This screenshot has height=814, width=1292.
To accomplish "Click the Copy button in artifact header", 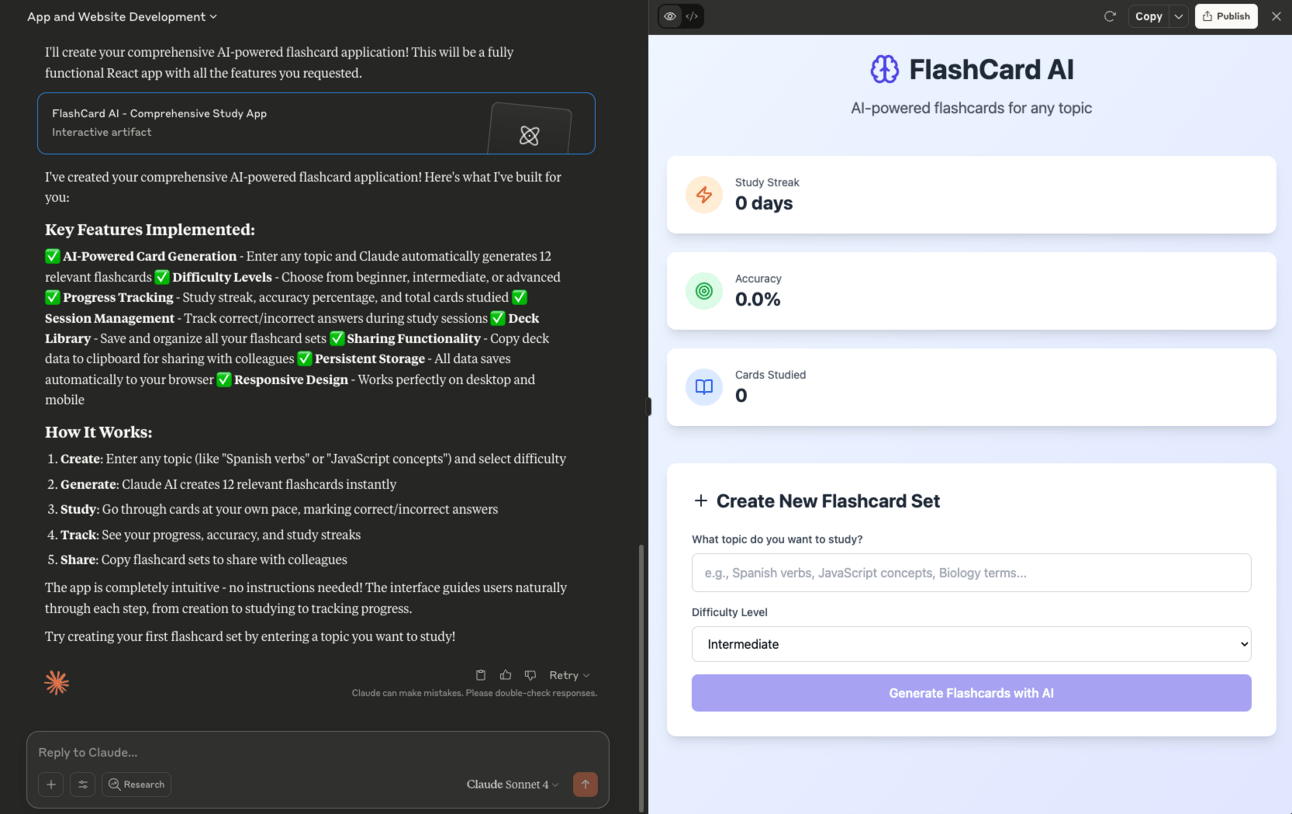I will click(x=1148, y=16).
